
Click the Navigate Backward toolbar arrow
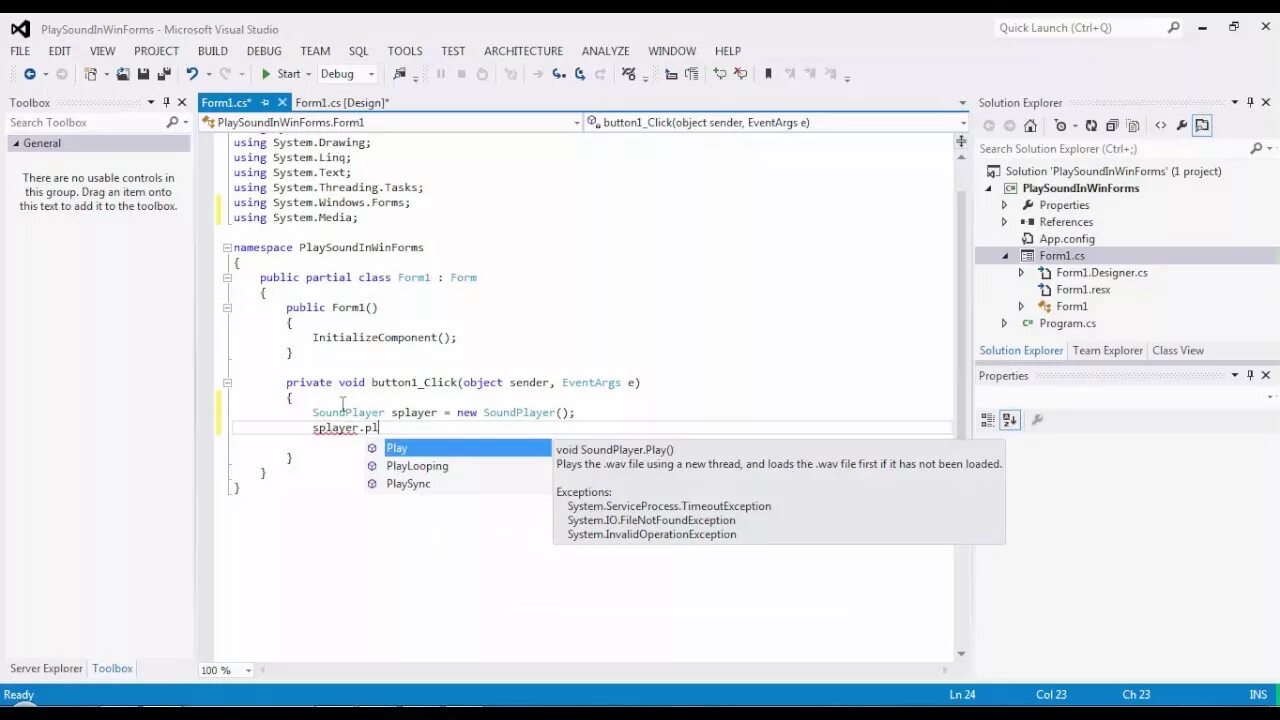coord(30,74)
